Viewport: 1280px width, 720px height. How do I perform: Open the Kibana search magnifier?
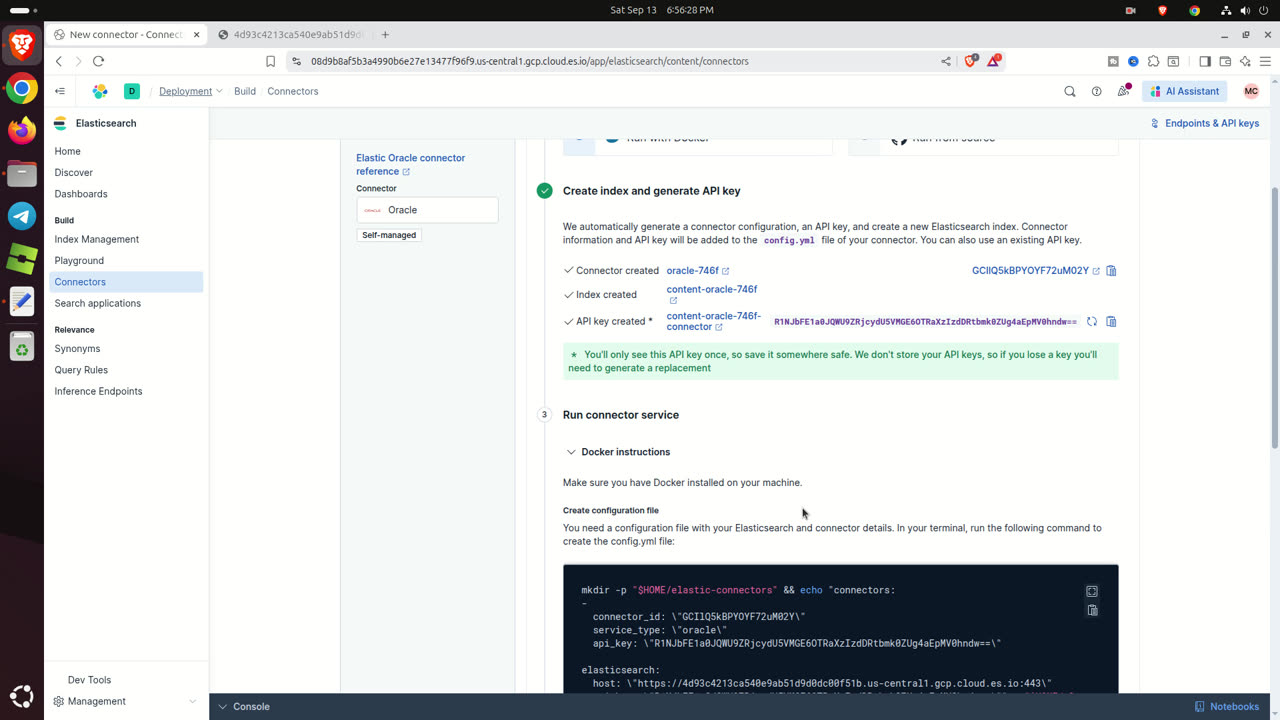pyautogui.click(x=1070, y=91)
